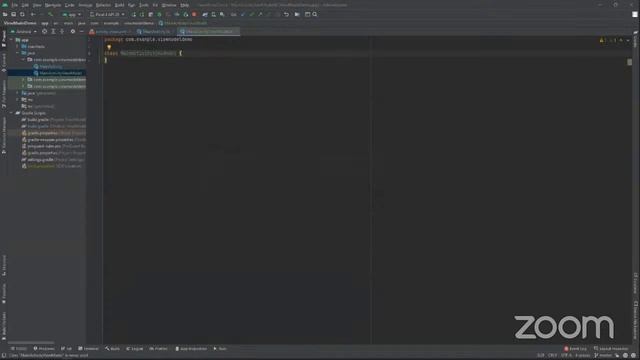
Task: Open the TODO tool window button
Action: tap(19, 349)
